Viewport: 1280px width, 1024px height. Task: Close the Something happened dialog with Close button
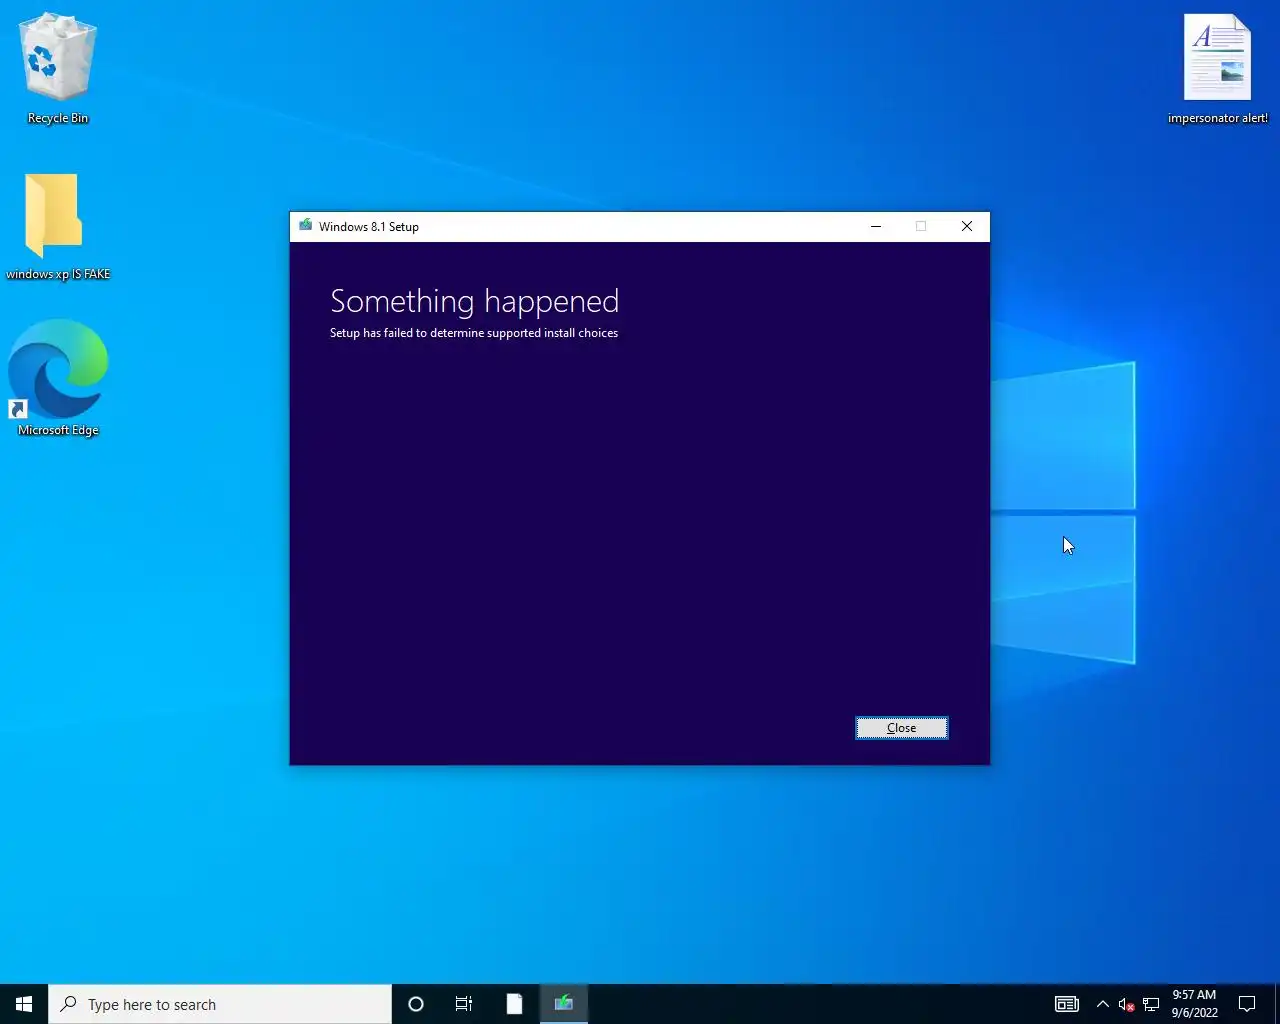901,728
